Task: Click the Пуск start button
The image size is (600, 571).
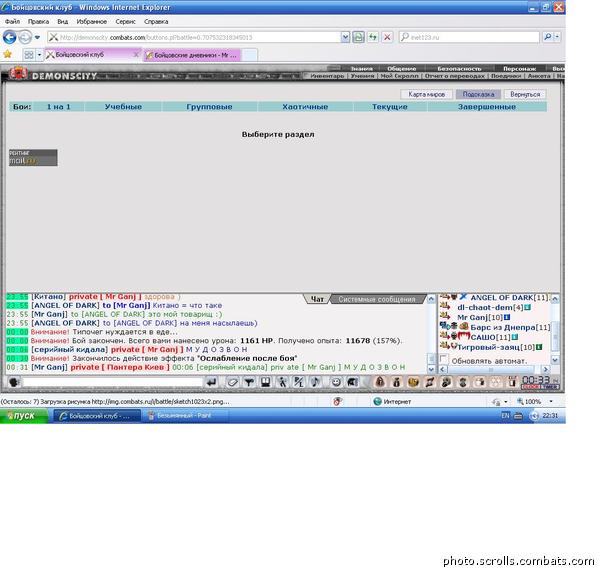Action: pos(24,416)
